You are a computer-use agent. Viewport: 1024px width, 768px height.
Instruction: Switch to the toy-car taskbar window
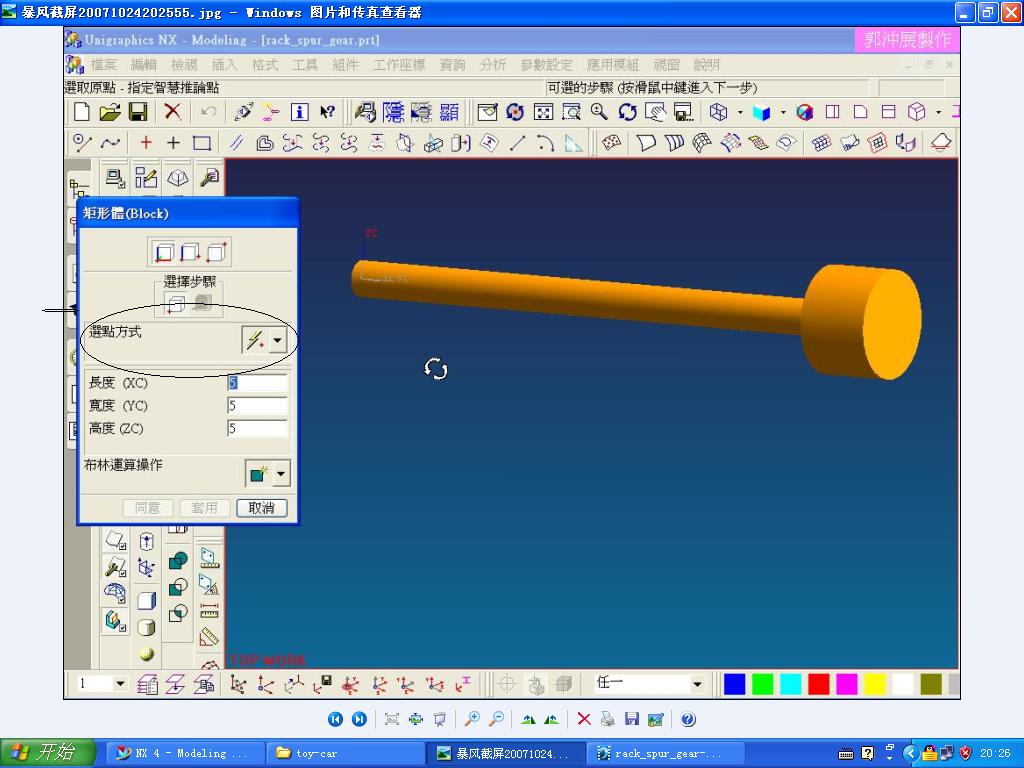[x=345, y=753]
